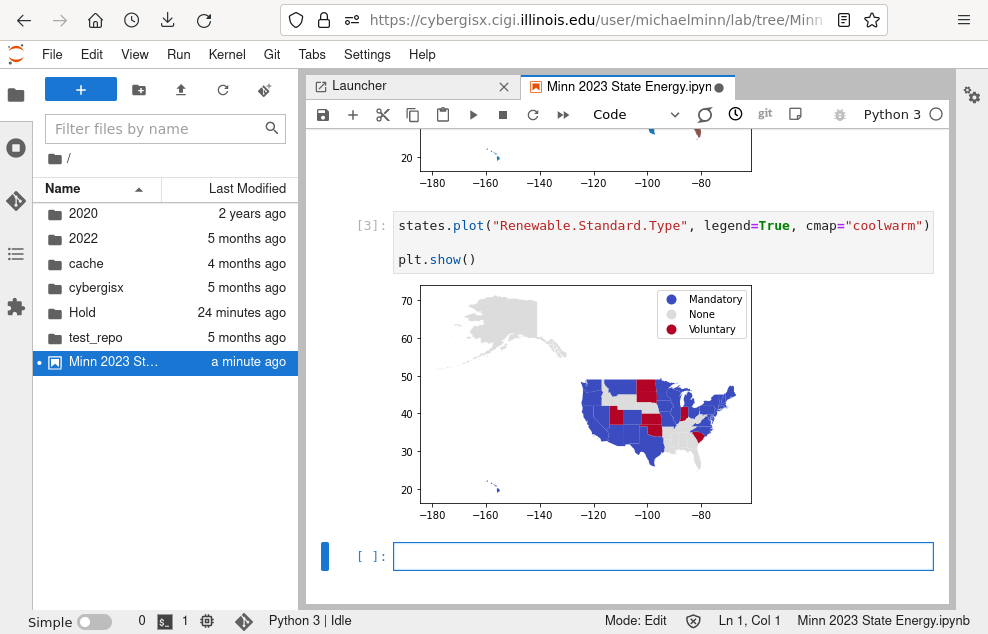This screenshot has height=634, width=988.
Task: Click the blue New Launcher button
Action: point(81,90)
